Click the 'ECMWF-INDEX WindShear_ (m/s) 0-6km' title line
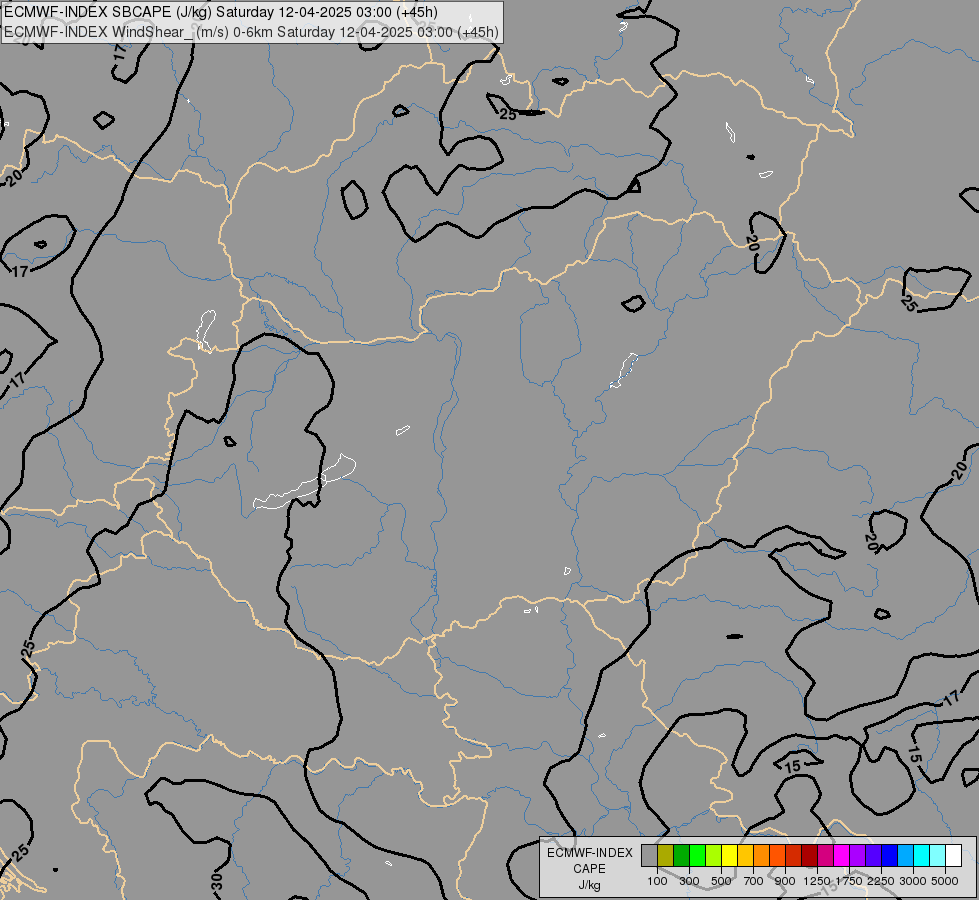Image resolution: width=979 pixels, height=900 pixels. pos(251,32)
